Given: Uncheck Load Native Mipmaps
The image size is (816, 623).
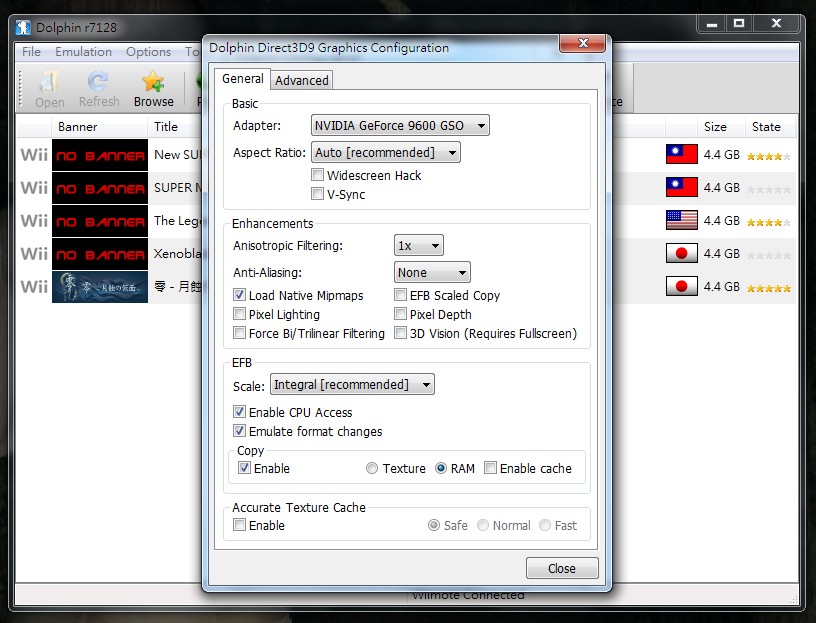Looking at the screenshot, I should click(x=239, y=295).
